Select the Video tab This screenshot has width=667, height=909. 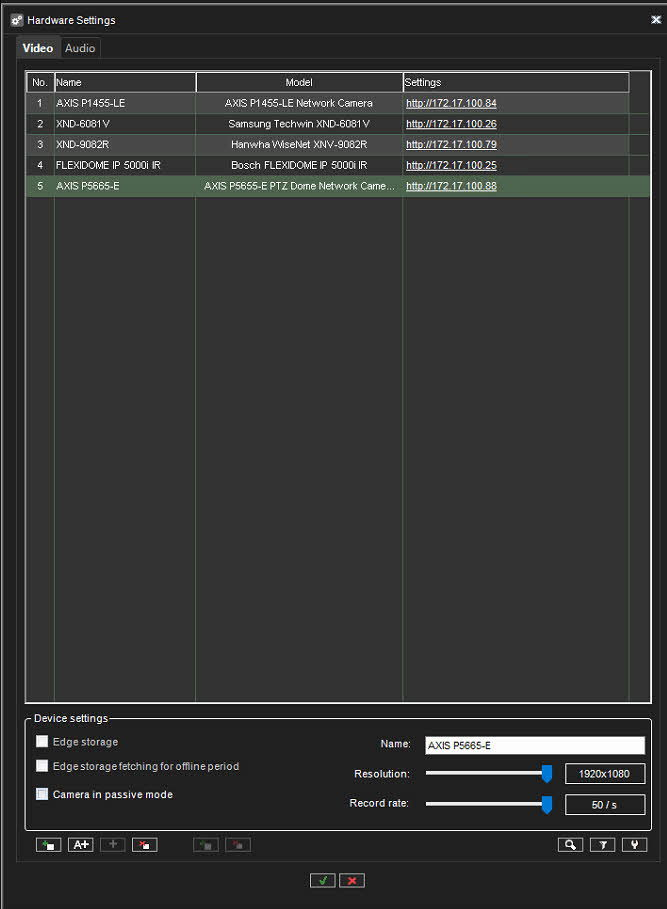click(x=38, y=48)
